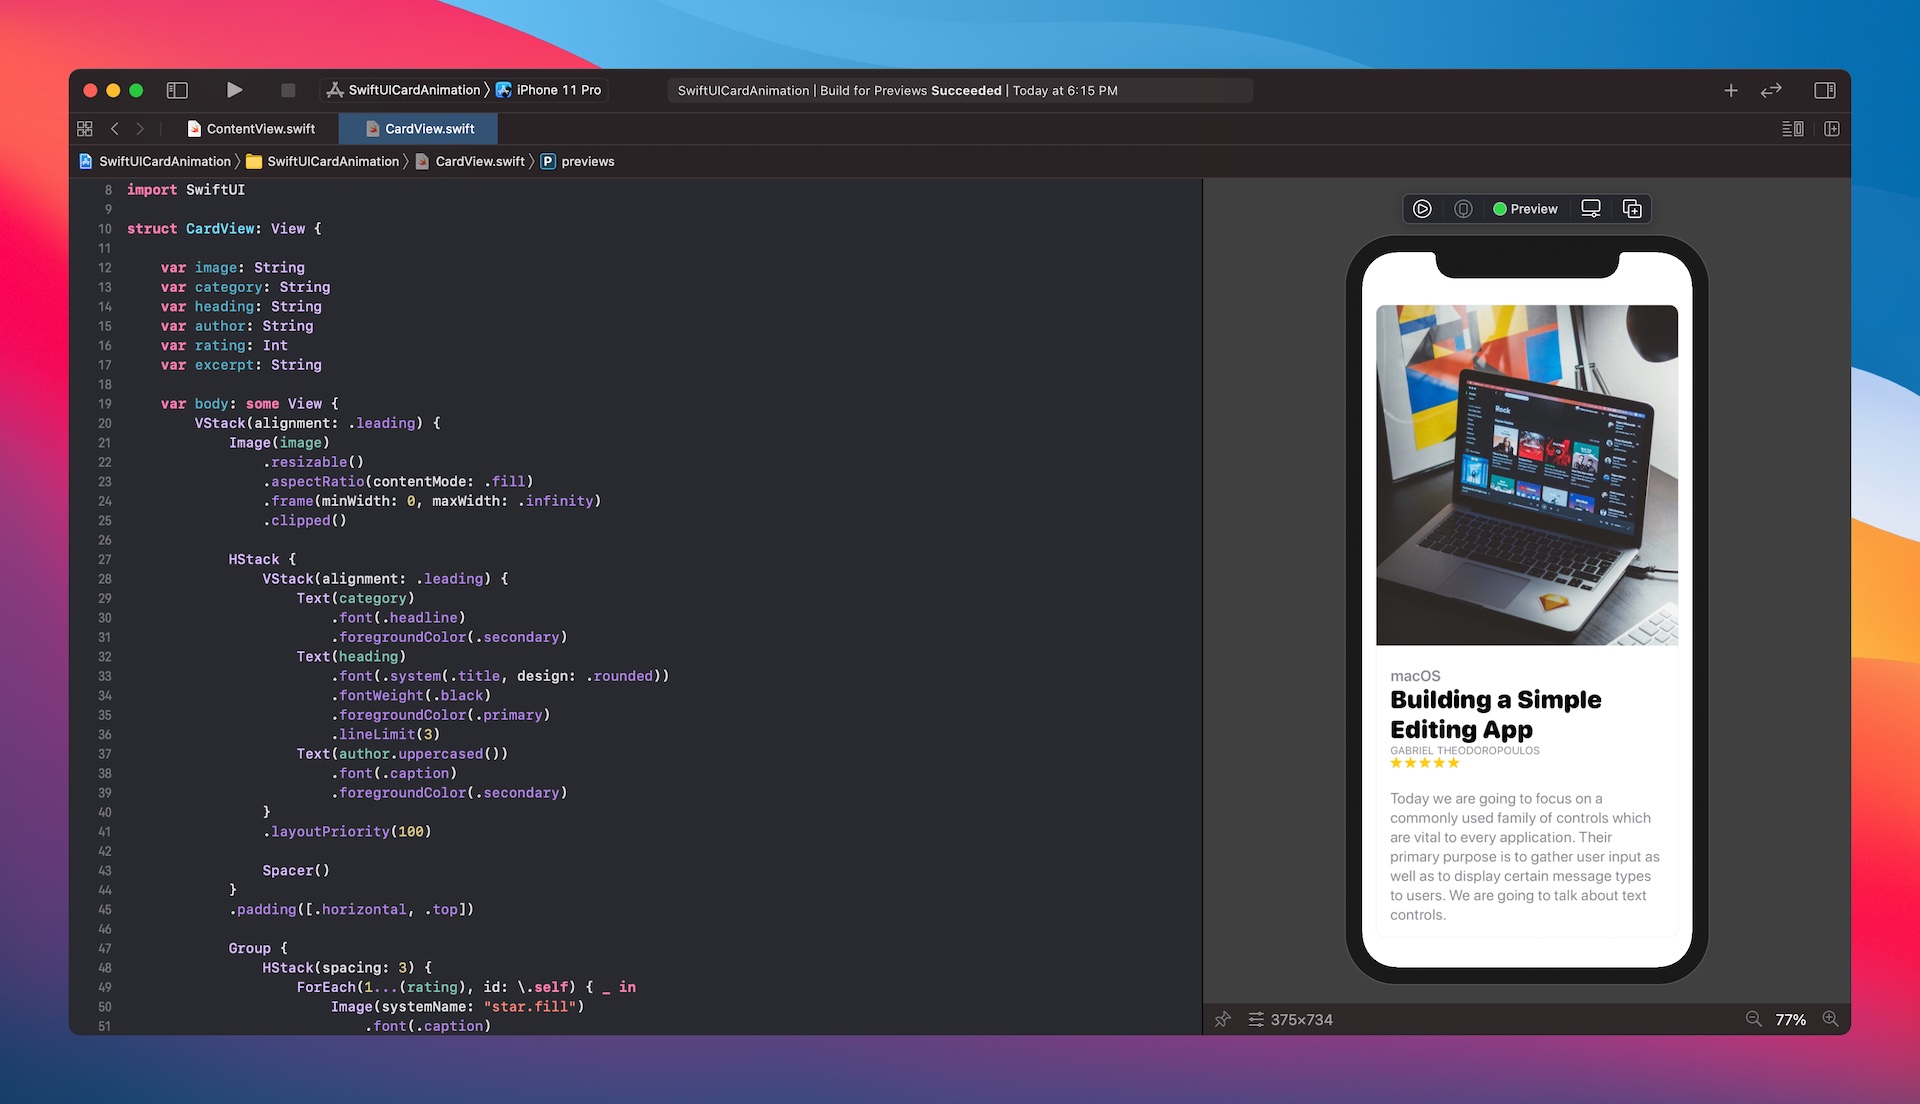Expand the previews breadcrumb item
Image resolution: width=1920 pixels, height=1104 pixels.
(x=588, y=161)
